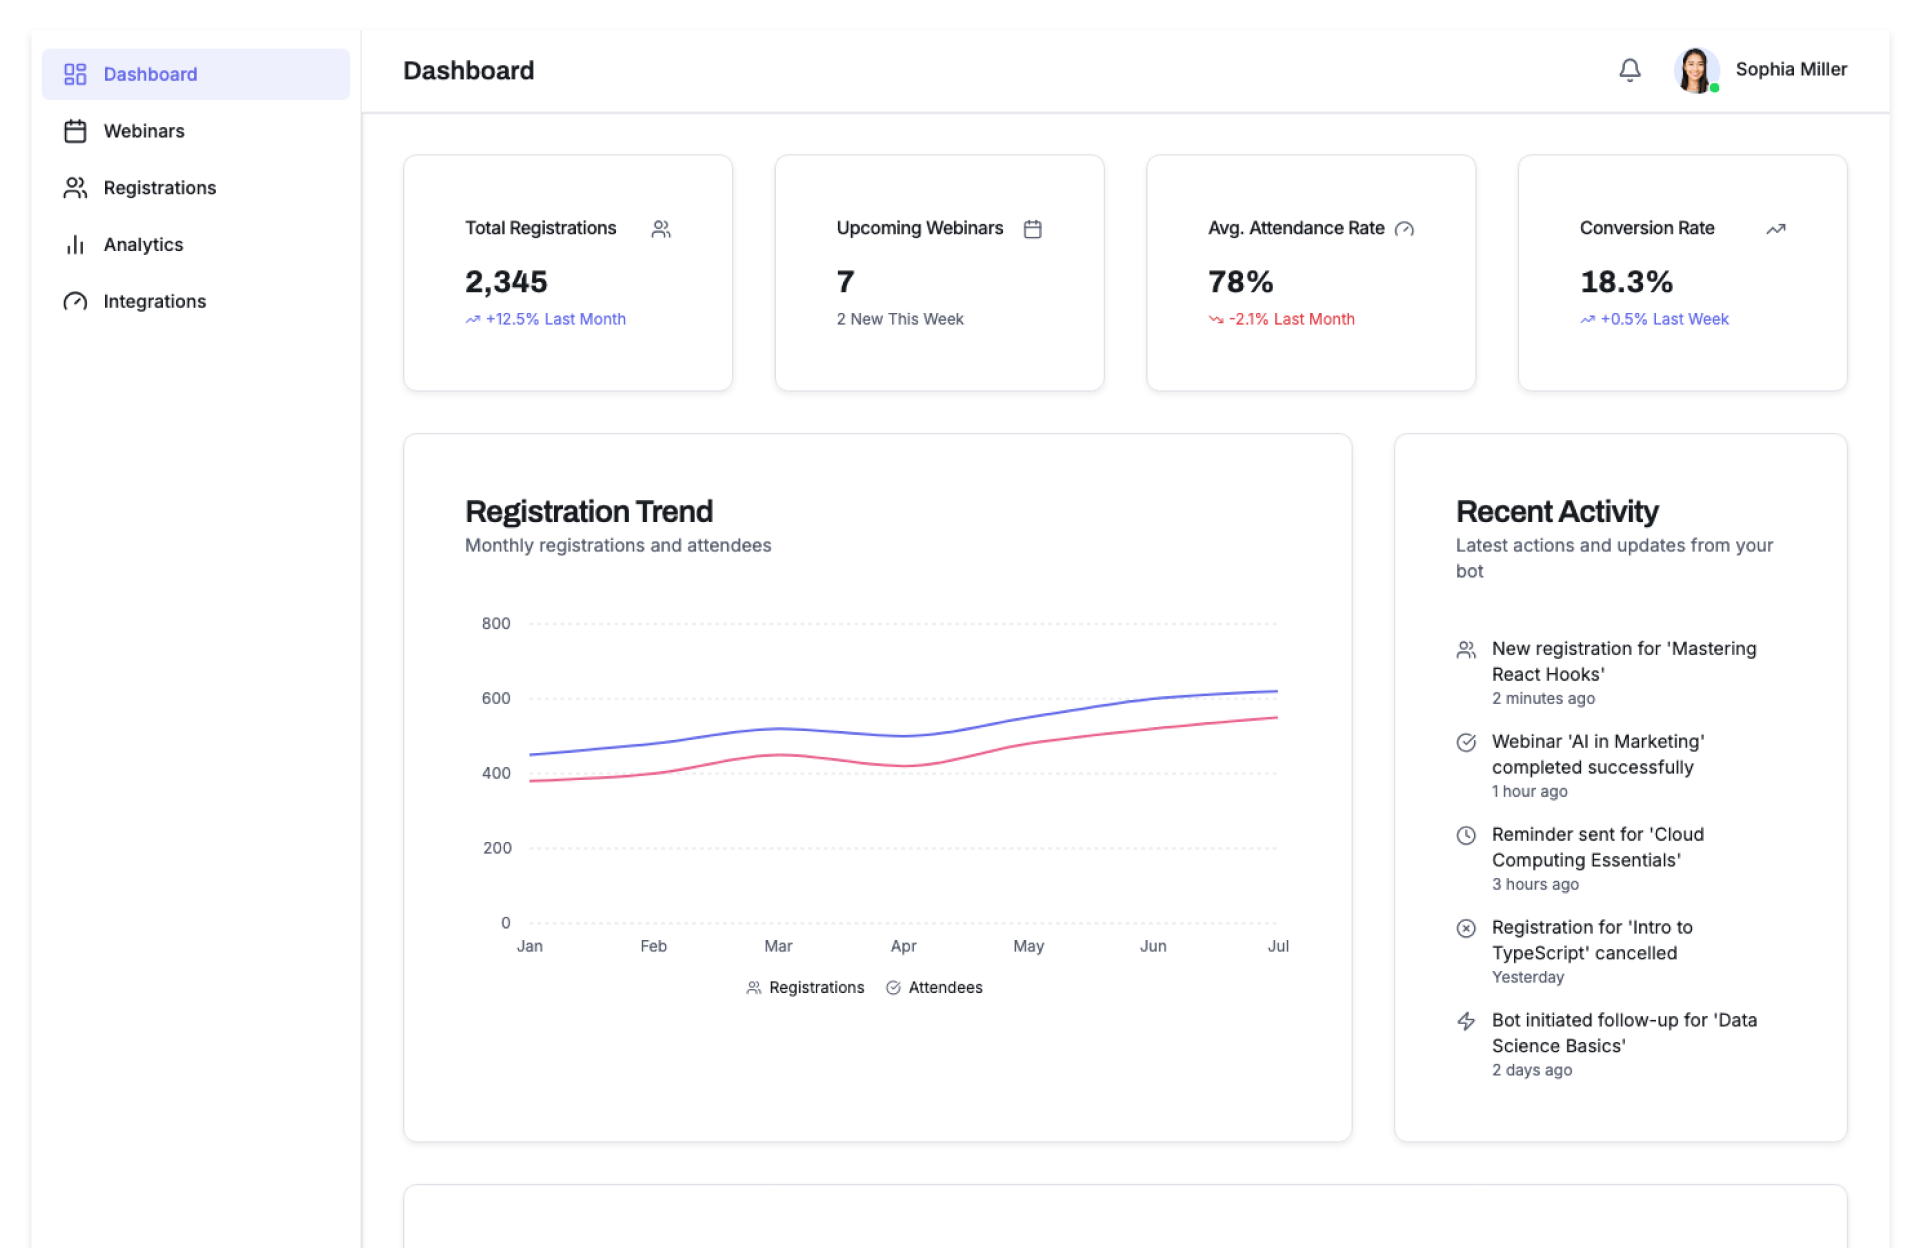This screenshot has width=1920, height=1248.
Task: Click the Analytics bar chart icon
Action: pyautogui.click(x=75, y=245)
